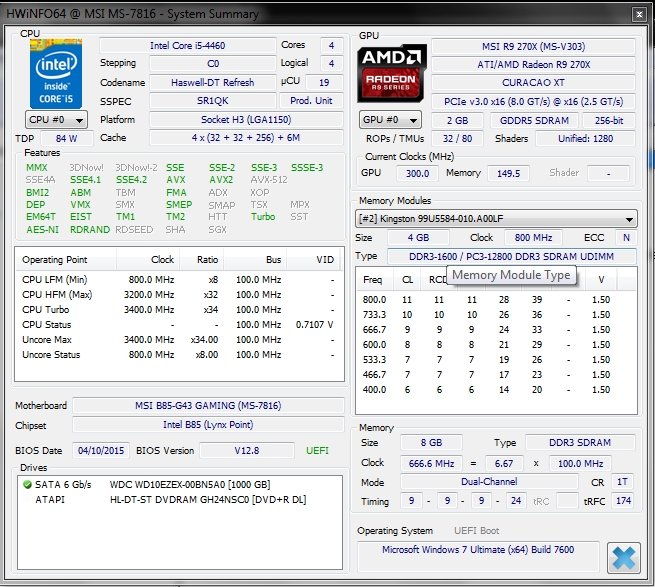Click the GPU memory clock value 149.5
This screenshot has width=655, height=587.
pos(508,173)
